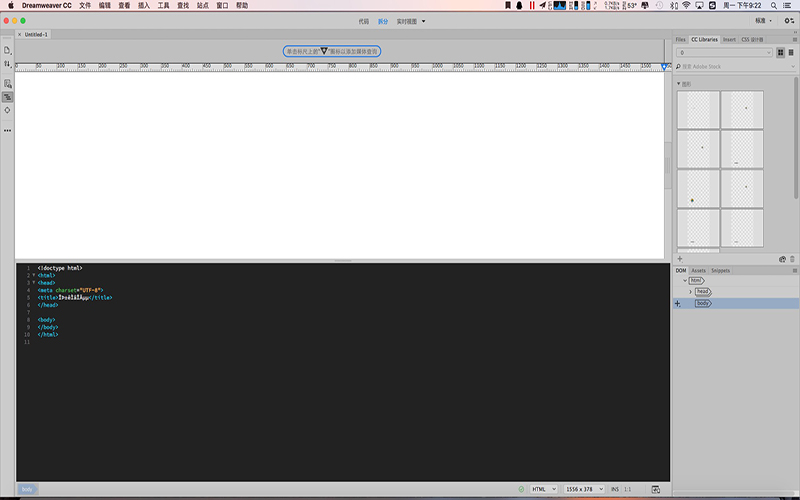Open DOM panel options menu
This screenshot has width=800, height=500.
(x=794, y=270)
